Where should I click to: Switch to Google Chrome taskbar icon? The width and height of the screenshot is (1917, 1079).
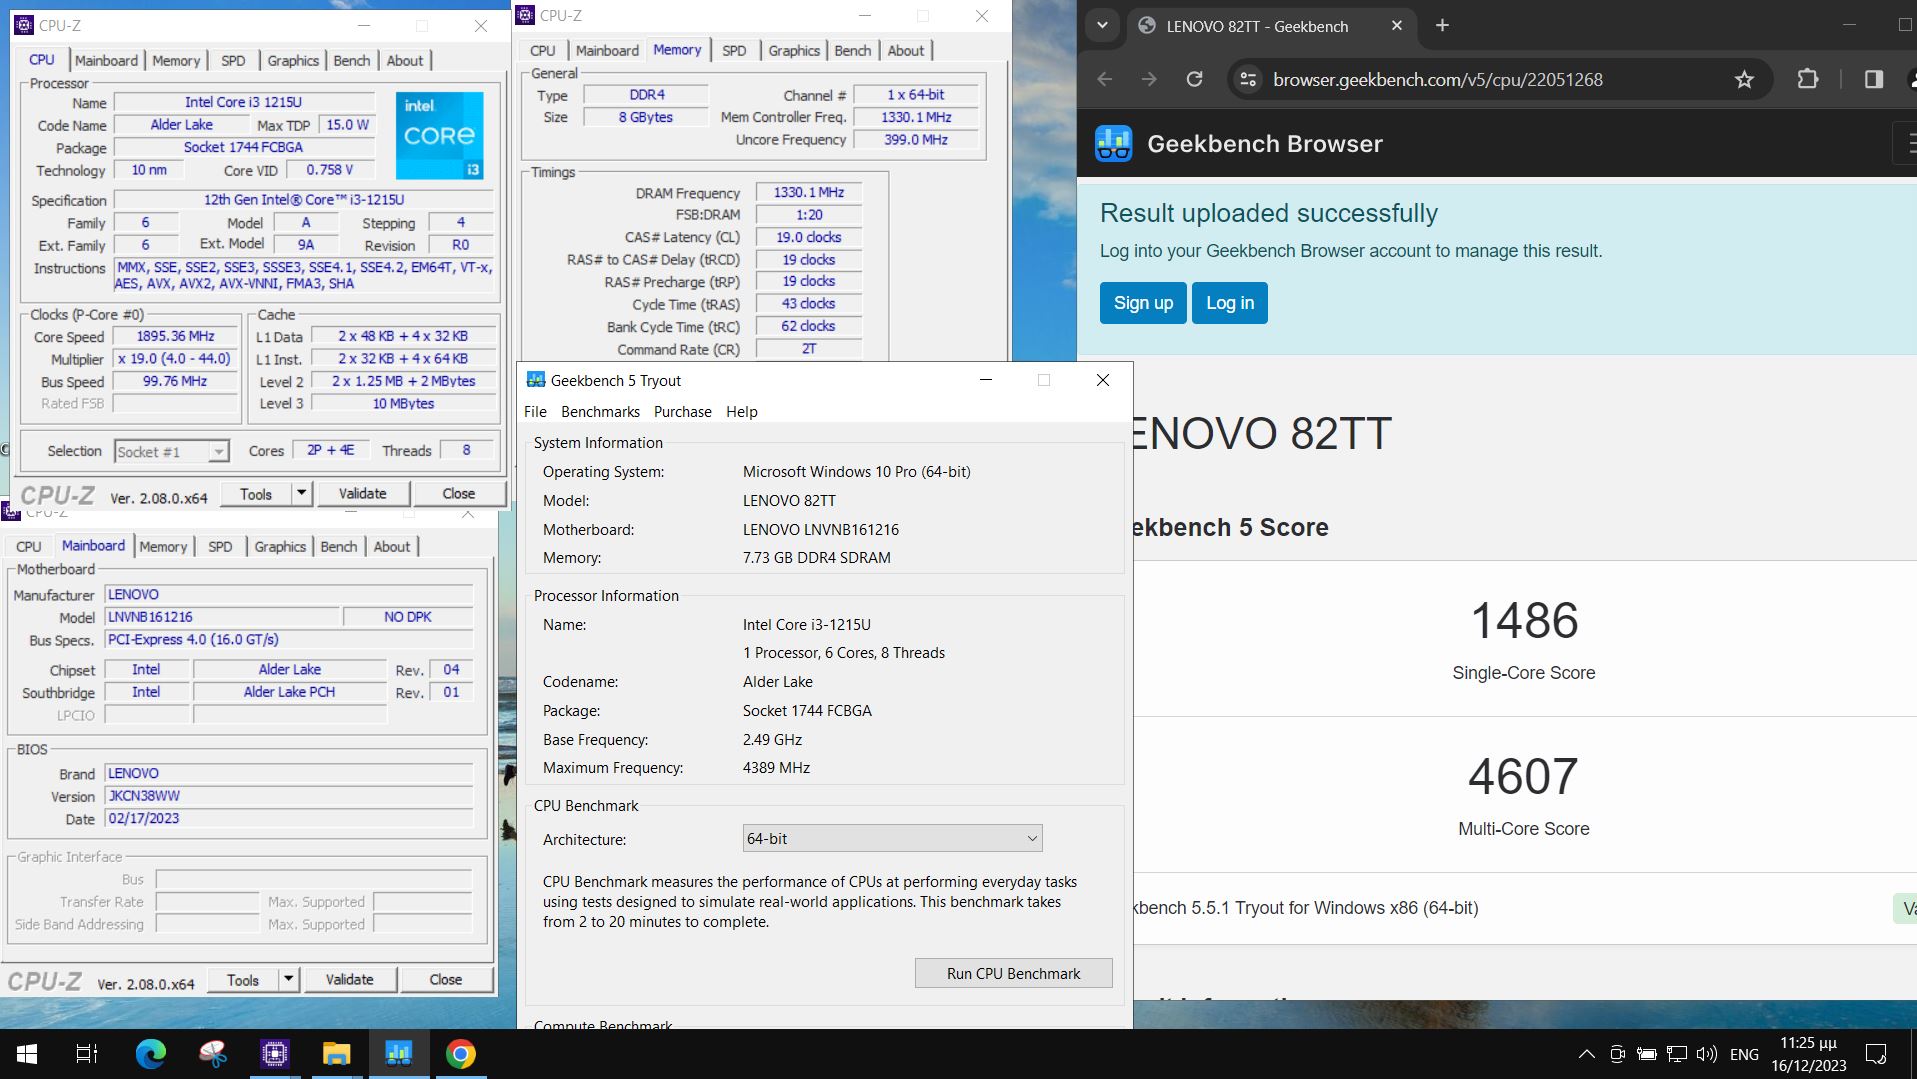pos(460,1054)
